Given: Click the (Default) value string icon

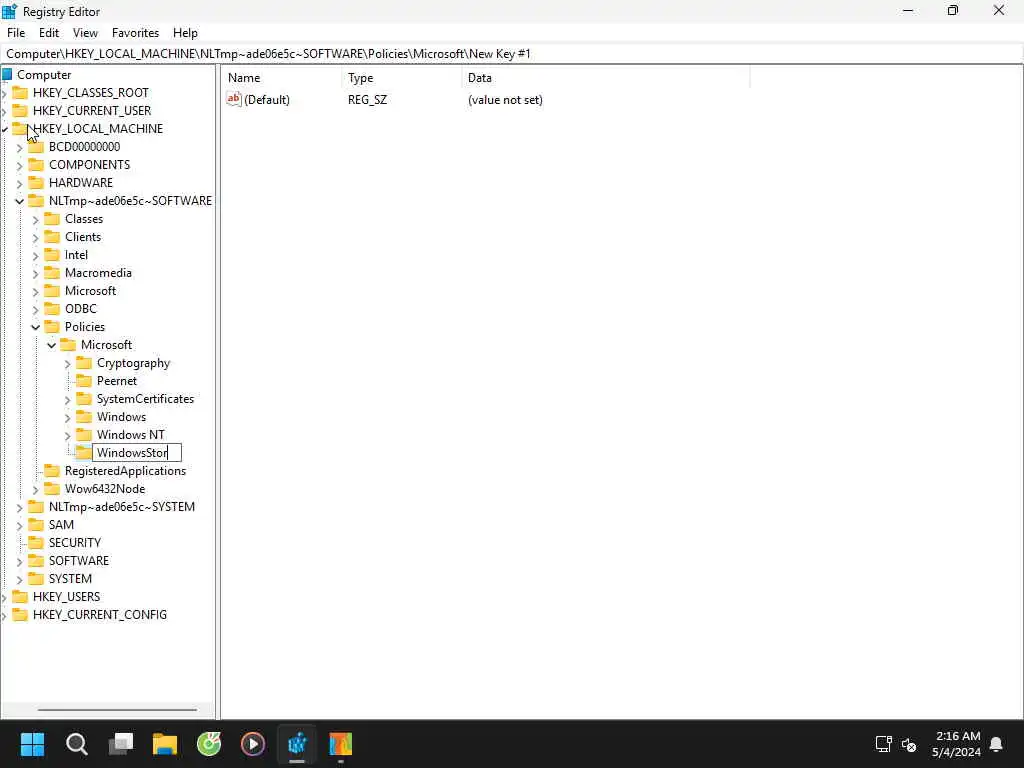Looking at the screenshot, I should (x=234, y=99).
